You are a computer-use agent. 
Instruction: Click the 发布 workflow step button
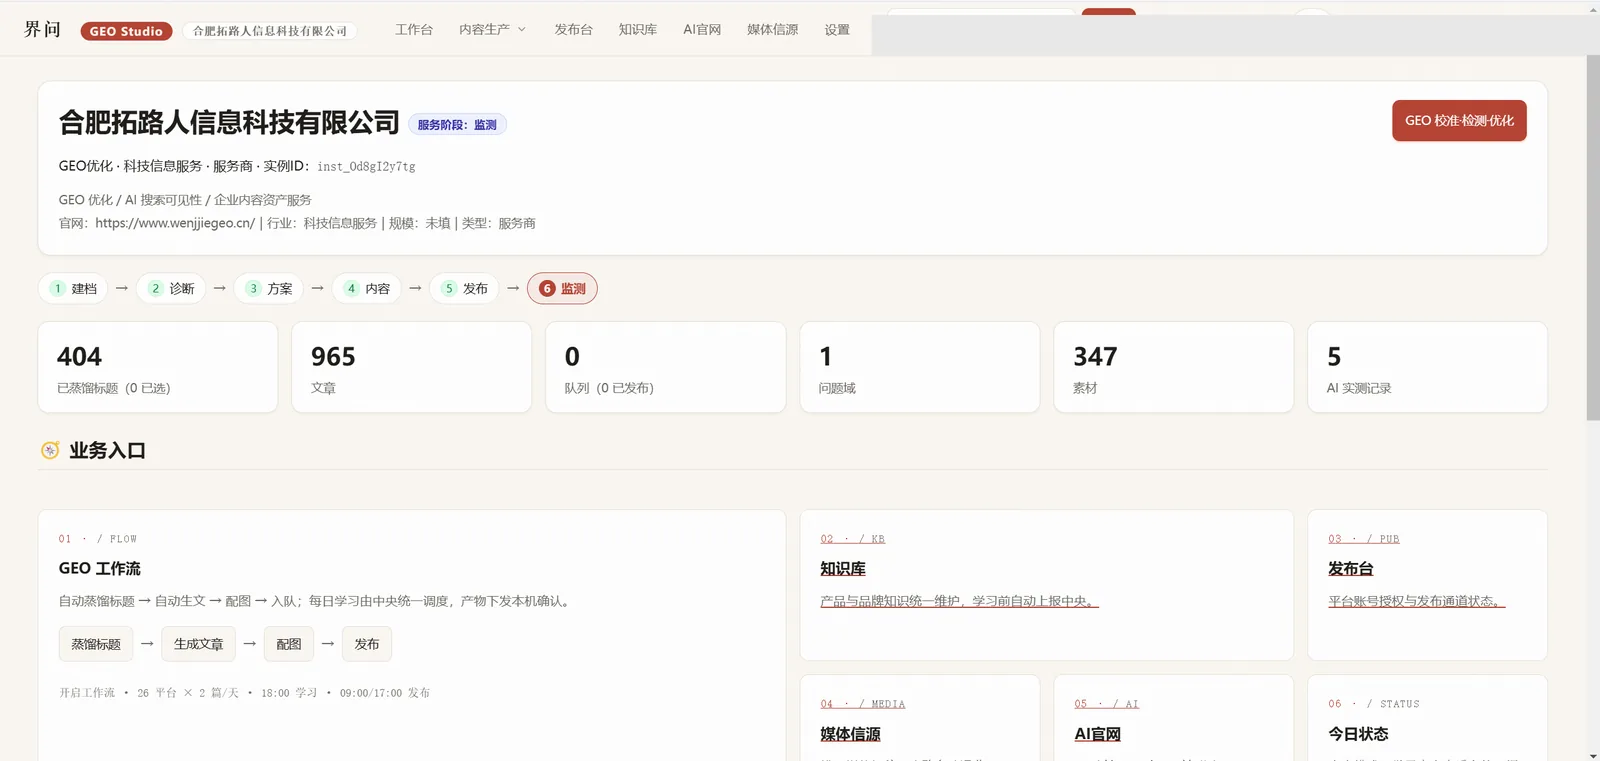tap(367, 644)
